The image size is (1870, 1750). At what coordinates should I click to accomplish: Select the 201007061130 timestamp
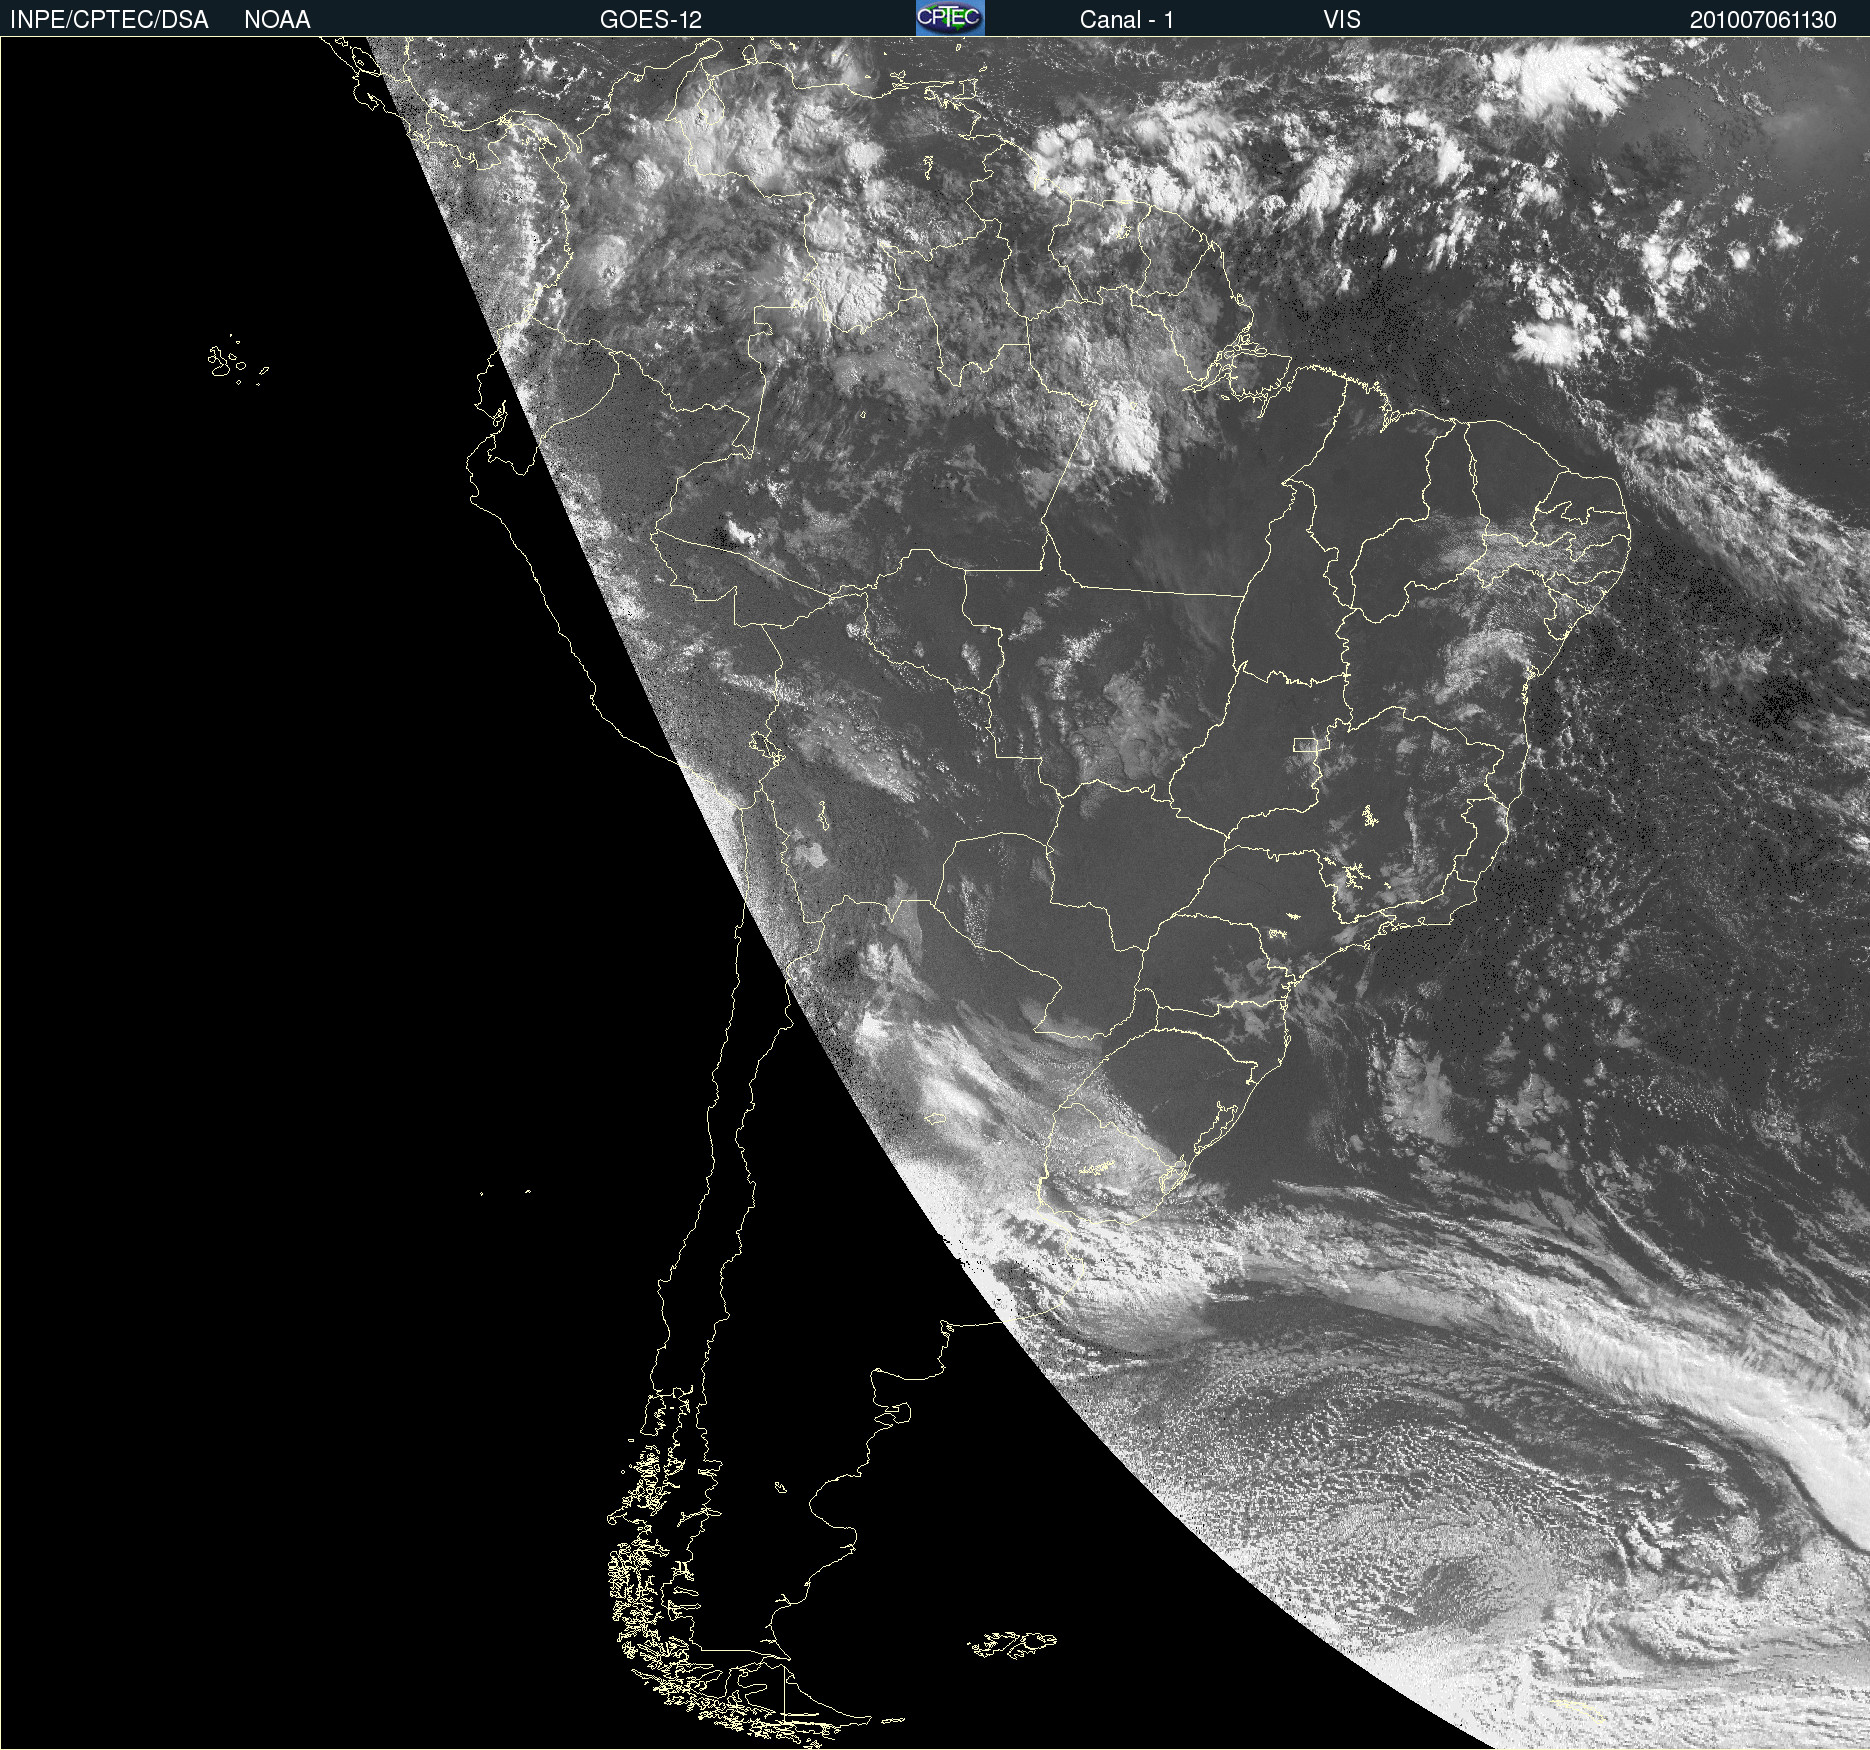coord(1763,20)
